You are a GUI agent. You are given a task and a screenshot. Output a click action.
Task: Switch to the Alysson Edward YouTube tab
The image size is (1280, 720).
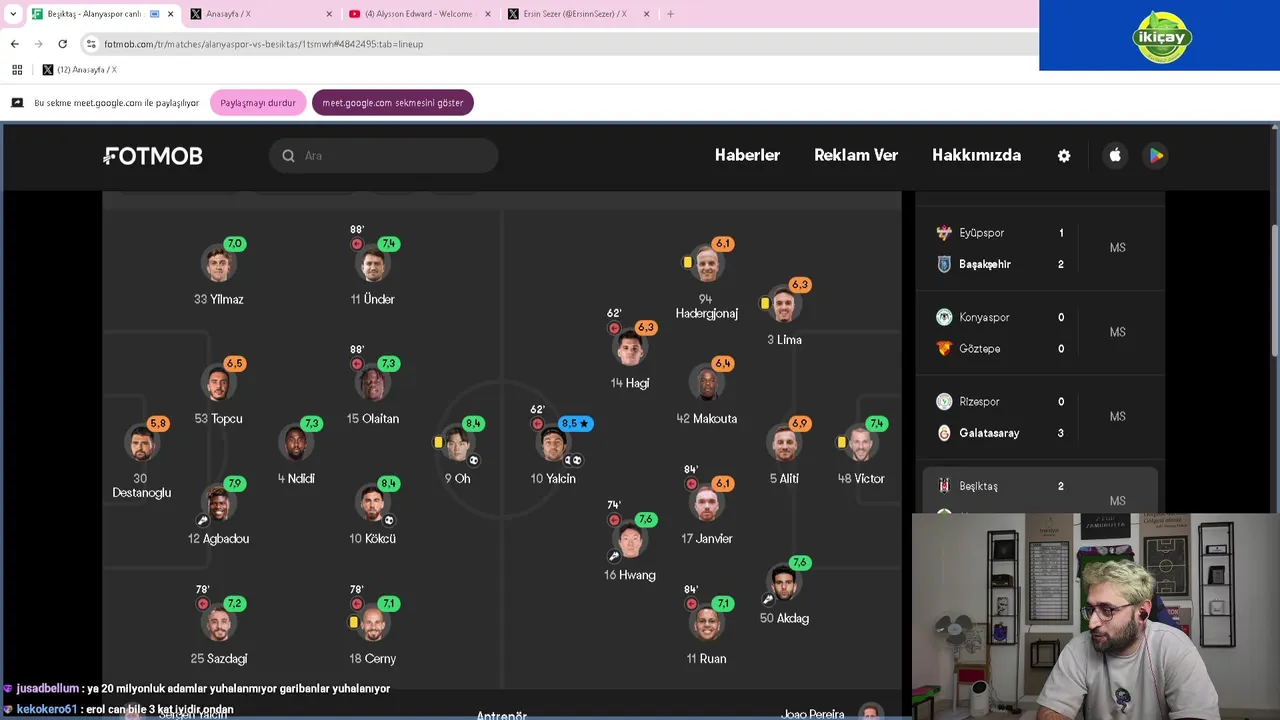pos(418,14)
